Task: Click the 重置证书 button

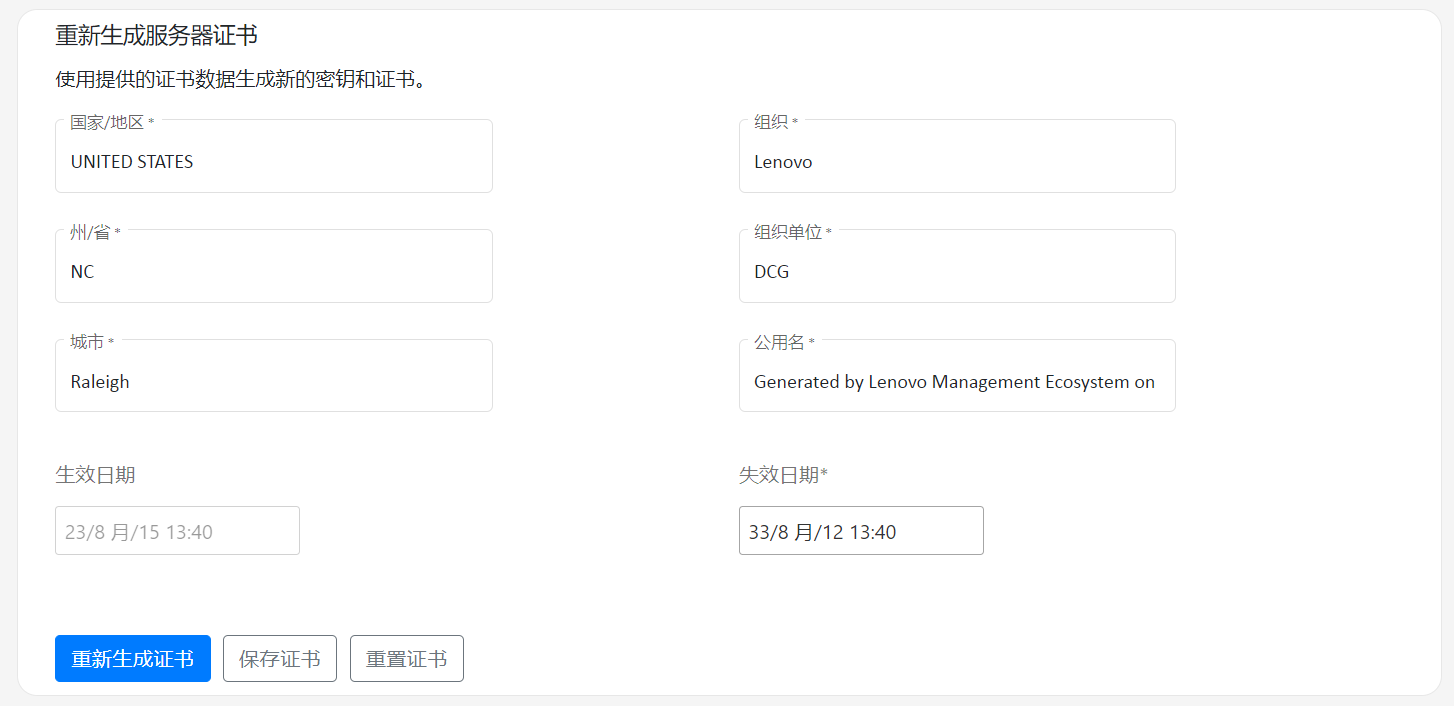Action: coord(407,659)
